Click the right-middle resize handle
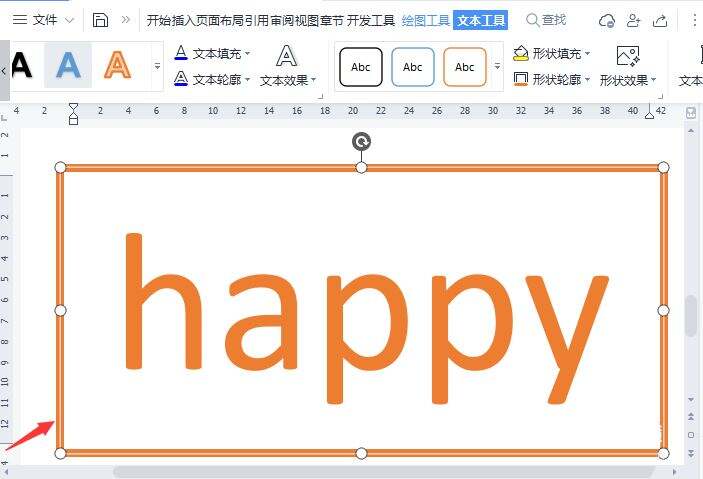The width and height of the screenshot is (703, 479). (663, 310)
